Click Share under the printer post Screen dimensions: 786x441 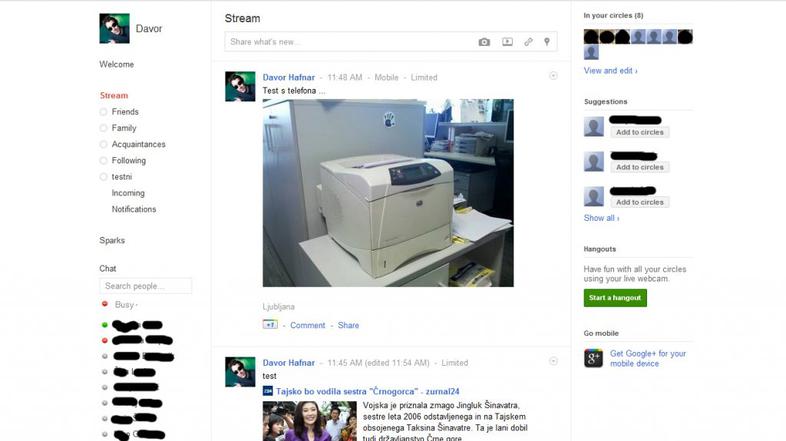[x=348, y=325]
